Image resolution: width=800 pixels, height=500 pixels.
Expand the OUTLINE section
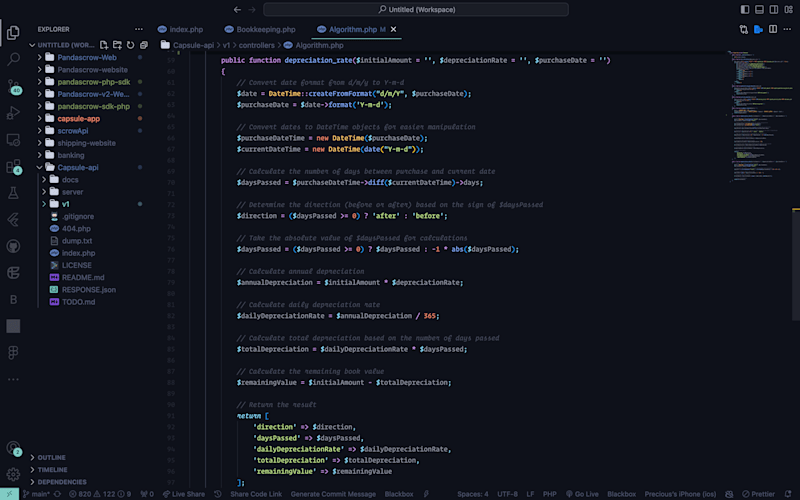(x=51, y=457)
